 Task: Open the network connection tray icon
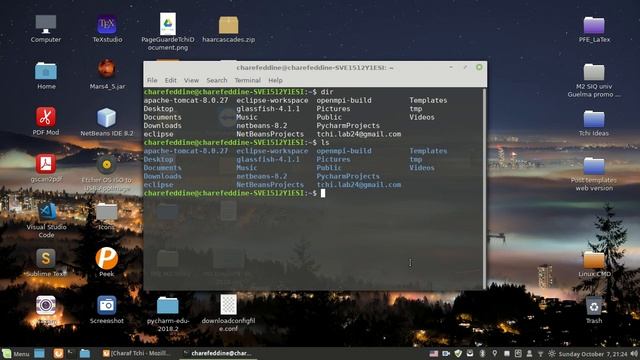(540, 354)
